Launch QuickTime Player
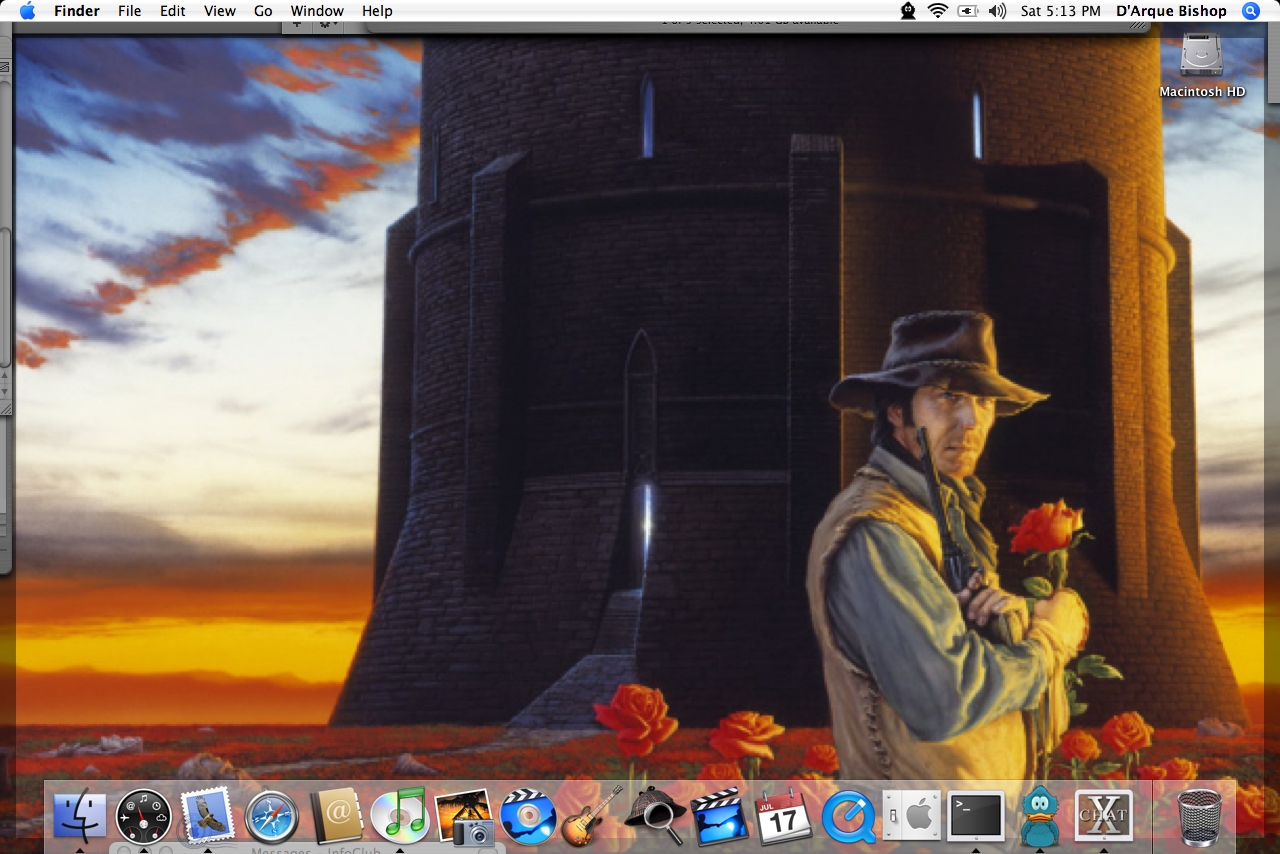1280x854 pixels. tap(848, 817)
